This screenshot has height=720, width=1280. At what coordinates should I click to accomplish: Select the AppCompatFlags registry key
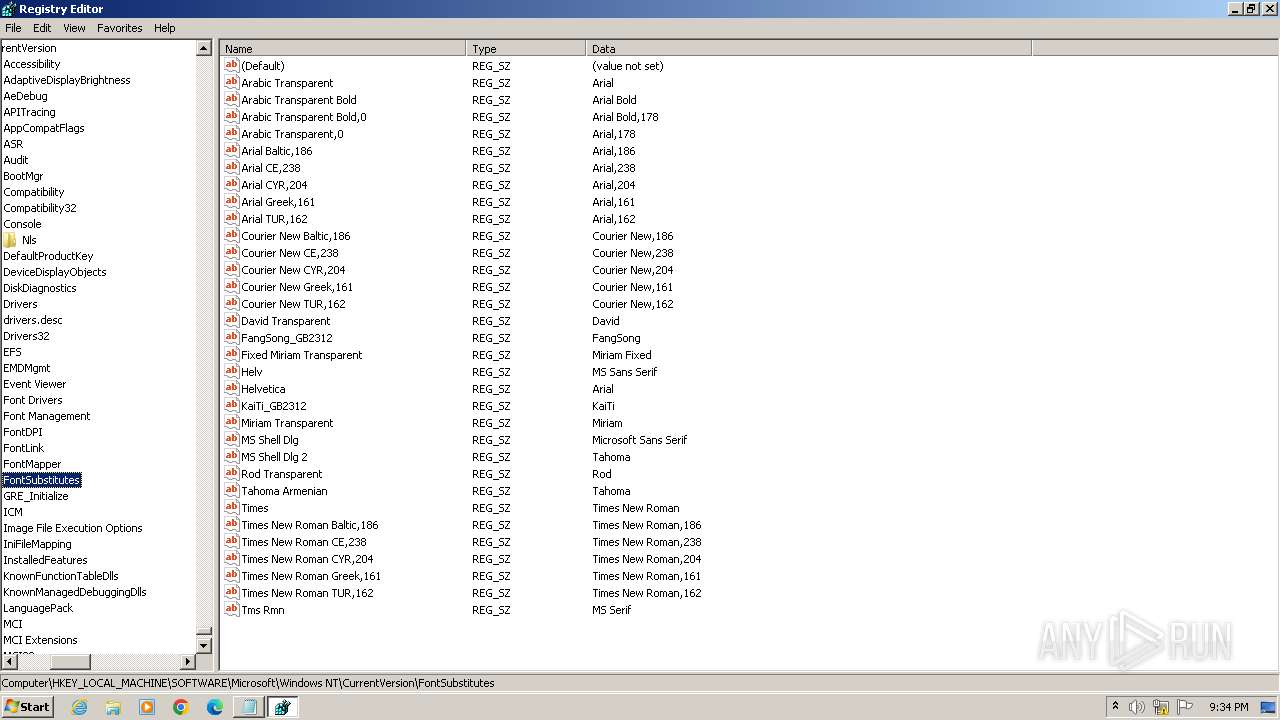[x=44, y=128]
